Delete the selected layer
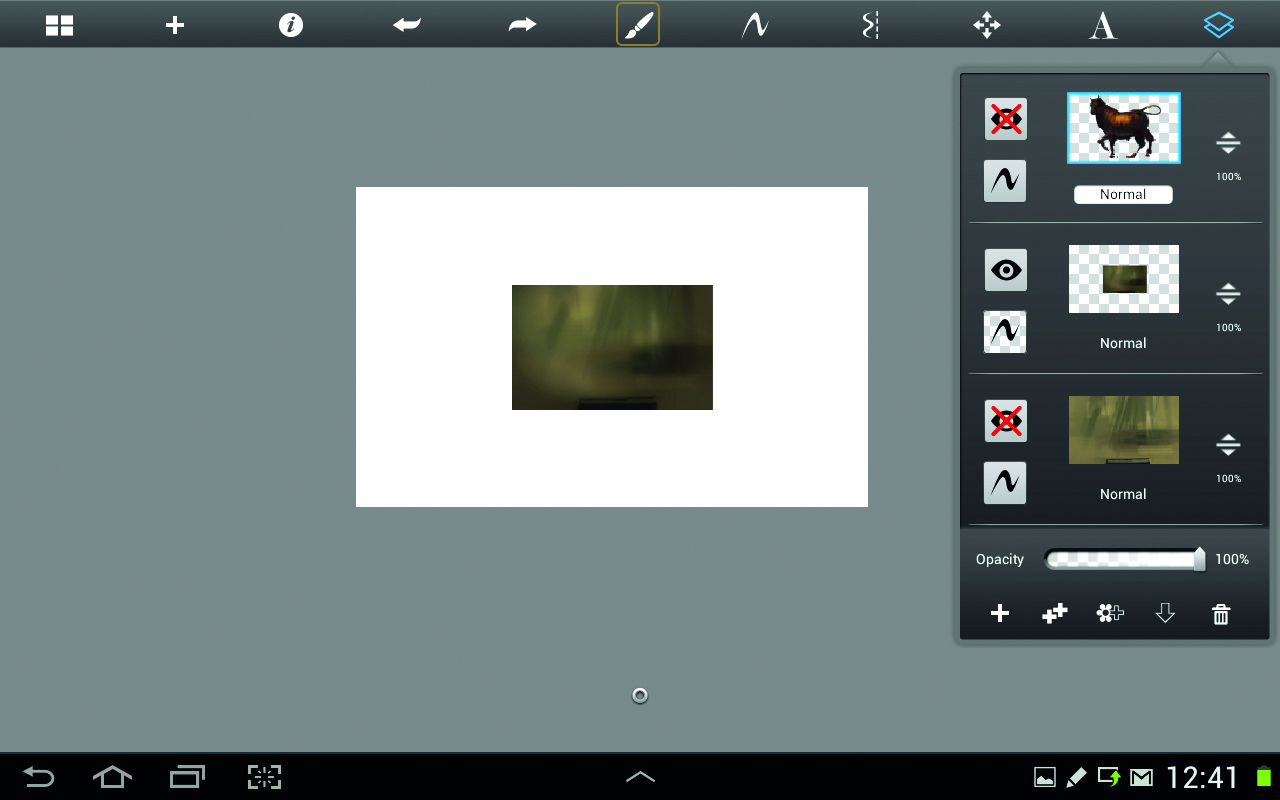The height and width of the screenshot is (800, 1280). coord(1221,614)
